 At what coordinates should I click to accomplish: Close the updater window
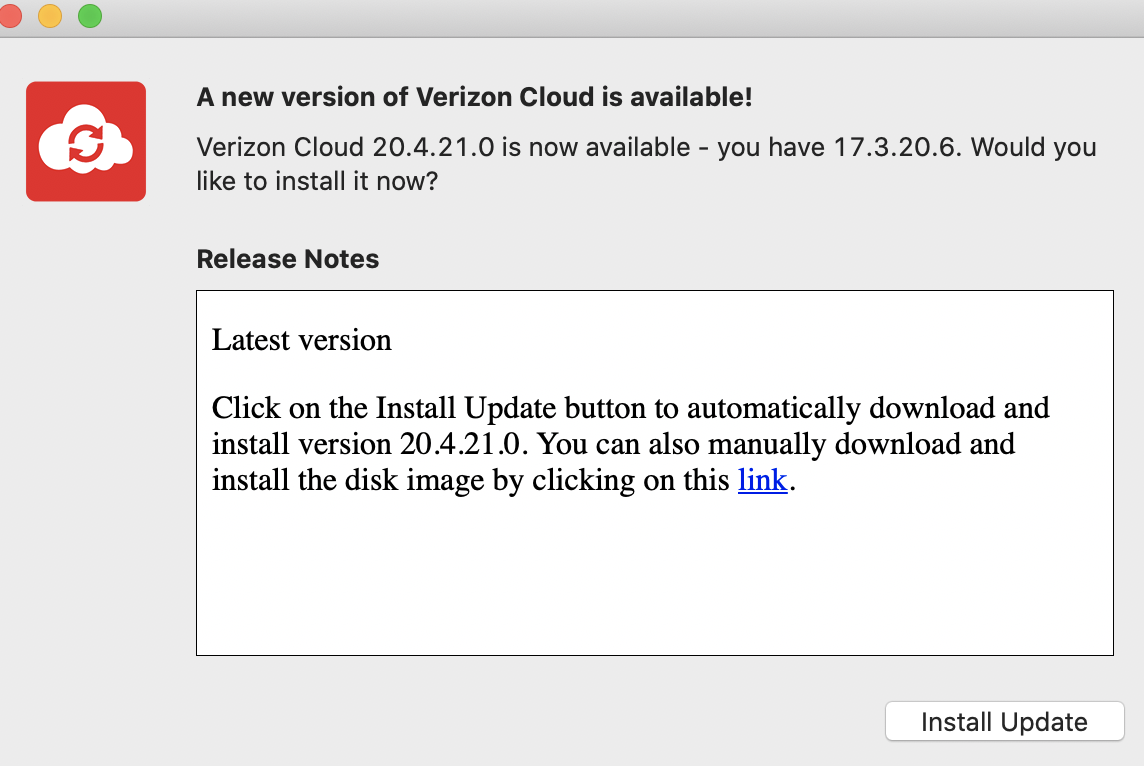tap(13, 16)
